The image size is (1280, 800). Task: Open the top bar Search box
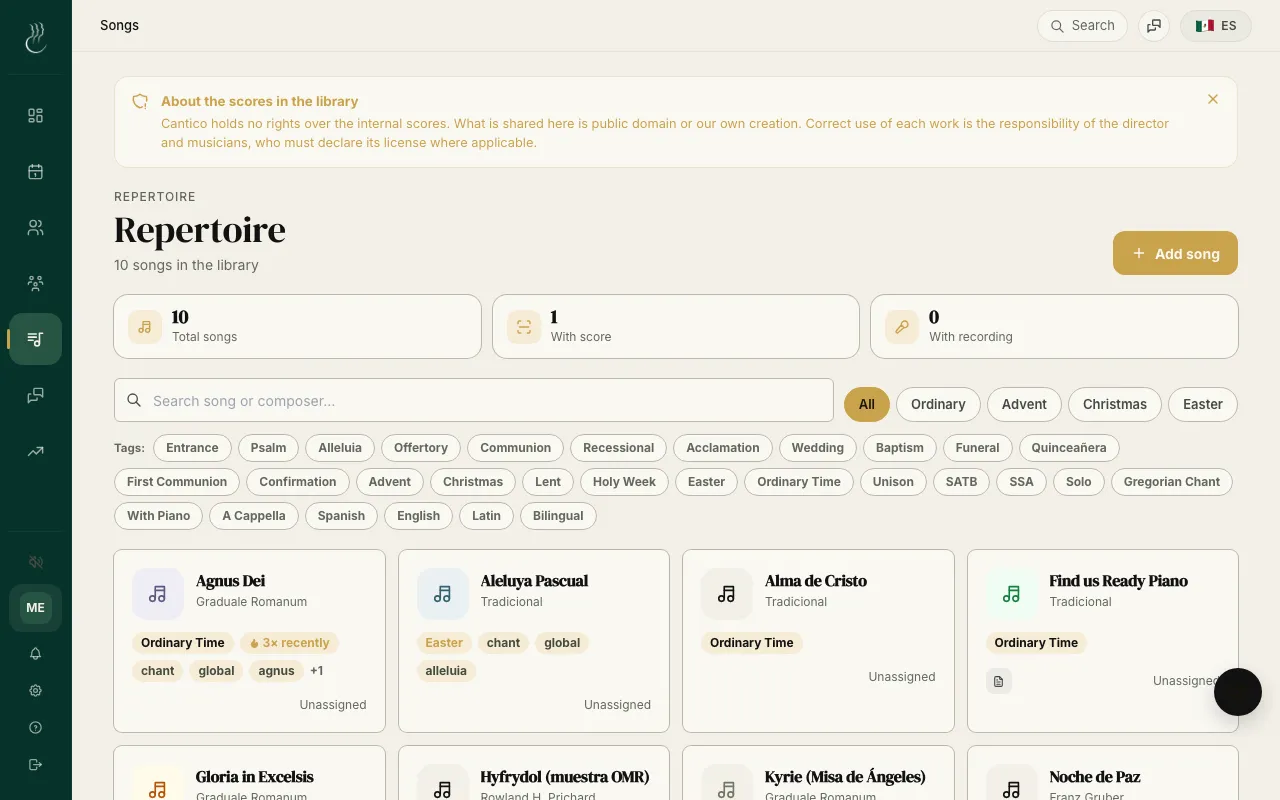[x=1083, y=26]
